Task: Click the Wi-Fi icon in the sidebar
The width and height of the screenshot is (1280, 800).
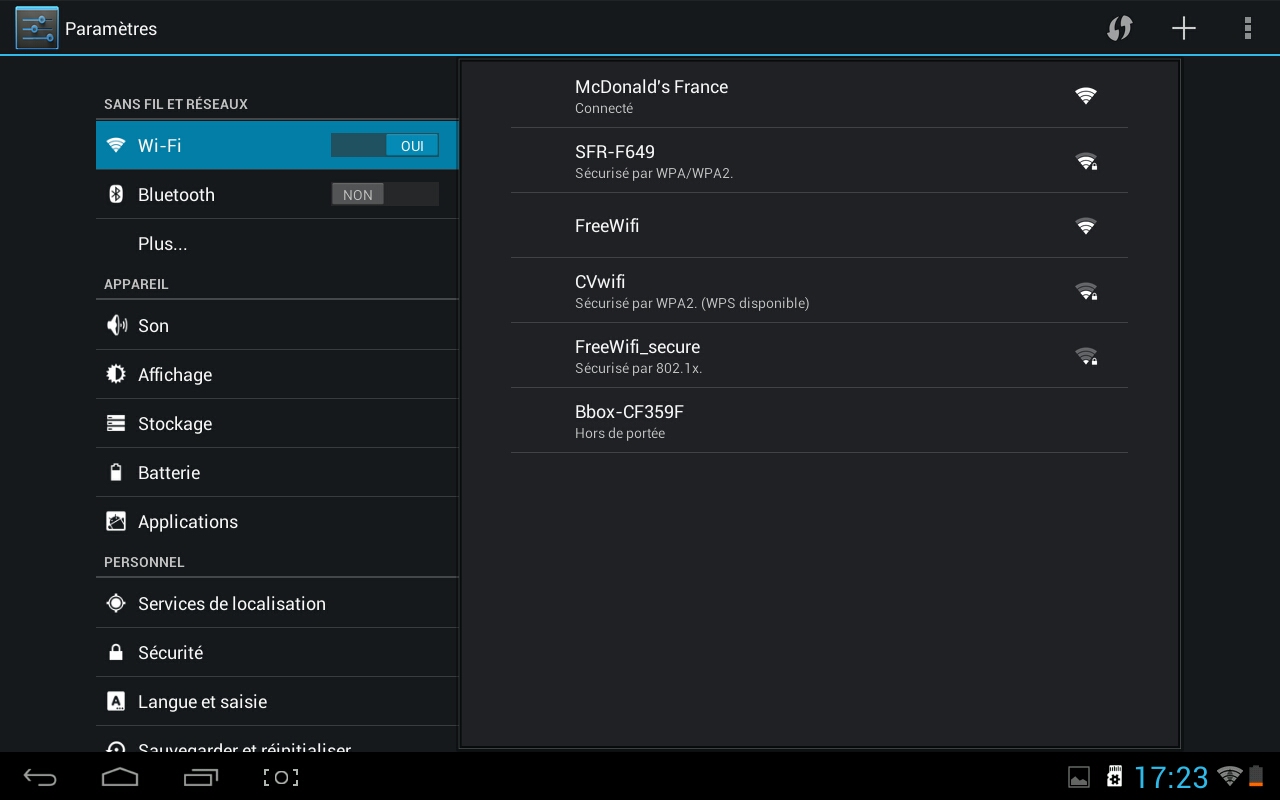Action: [x=116, y=145]
